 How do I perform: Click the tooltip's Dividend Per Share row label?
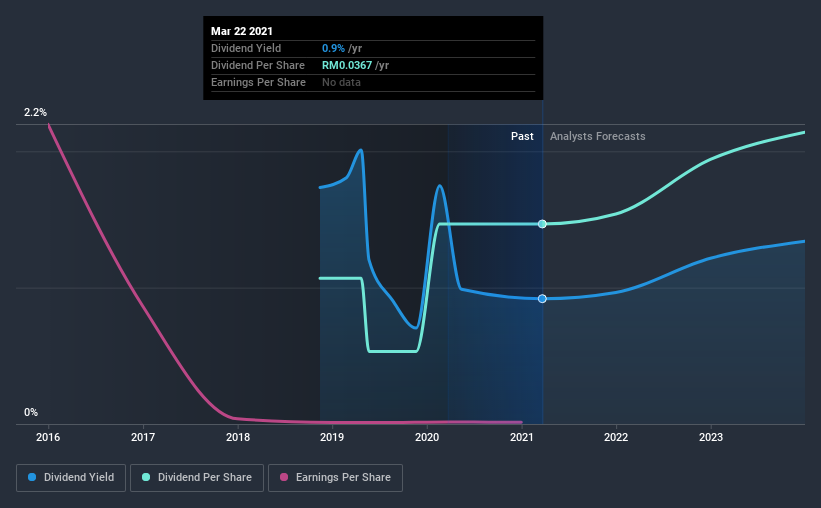(258, 65)
